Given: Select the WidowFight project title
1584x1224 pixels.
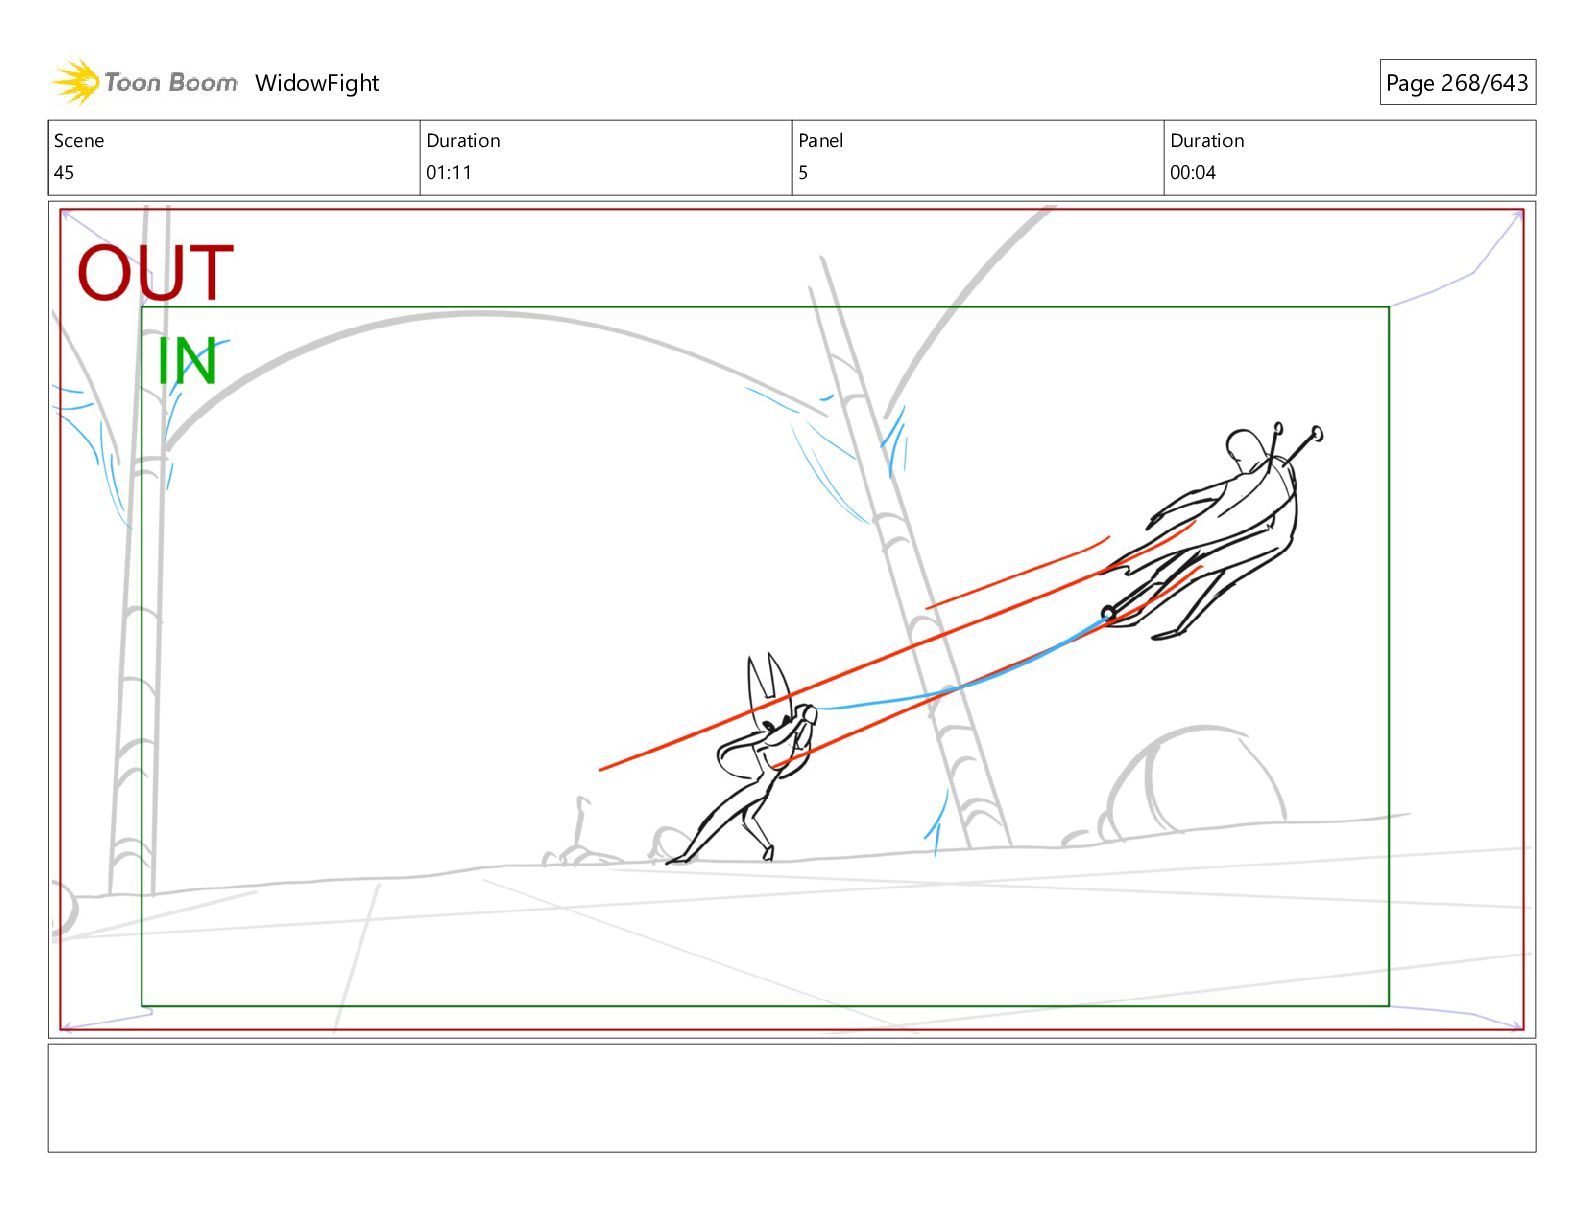Looking at the screenshot, I should (x=317, y=83).
